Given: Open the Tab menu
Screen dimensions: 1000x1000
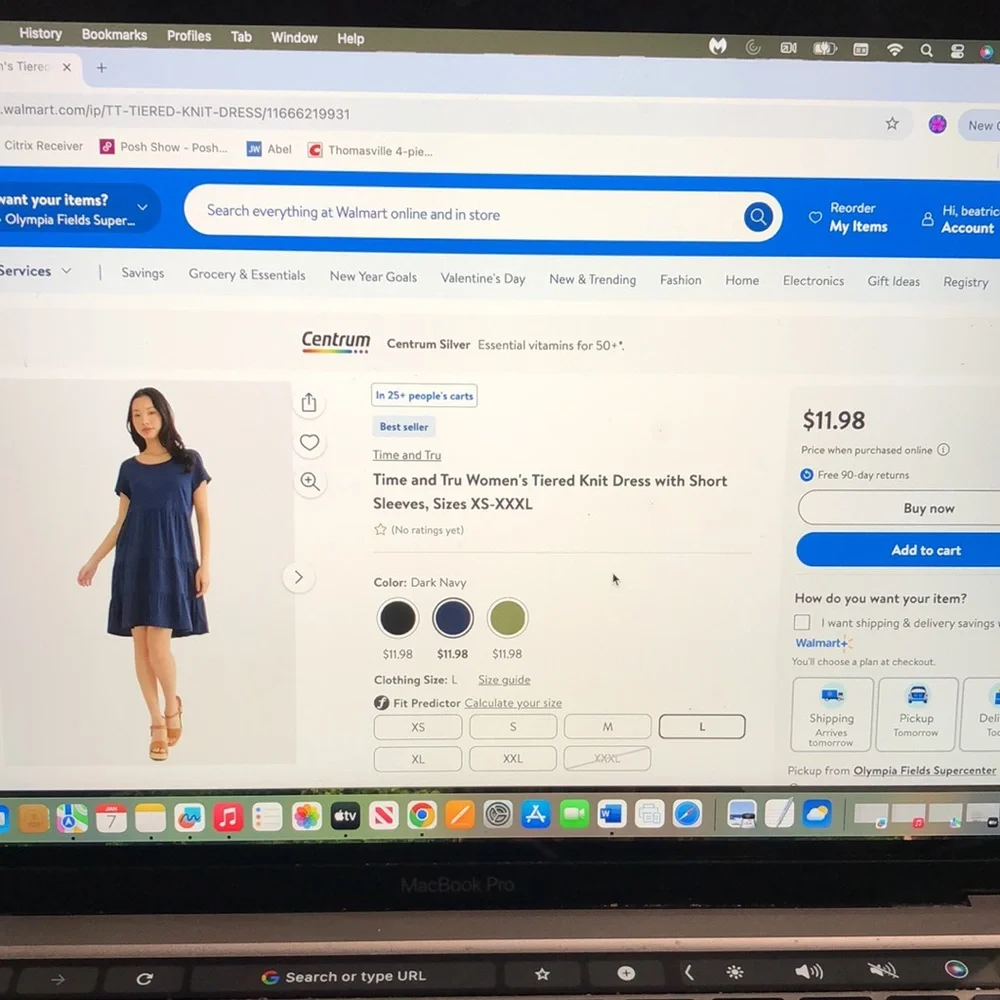Looking at the screenshot, I should (x=241, y=37).
